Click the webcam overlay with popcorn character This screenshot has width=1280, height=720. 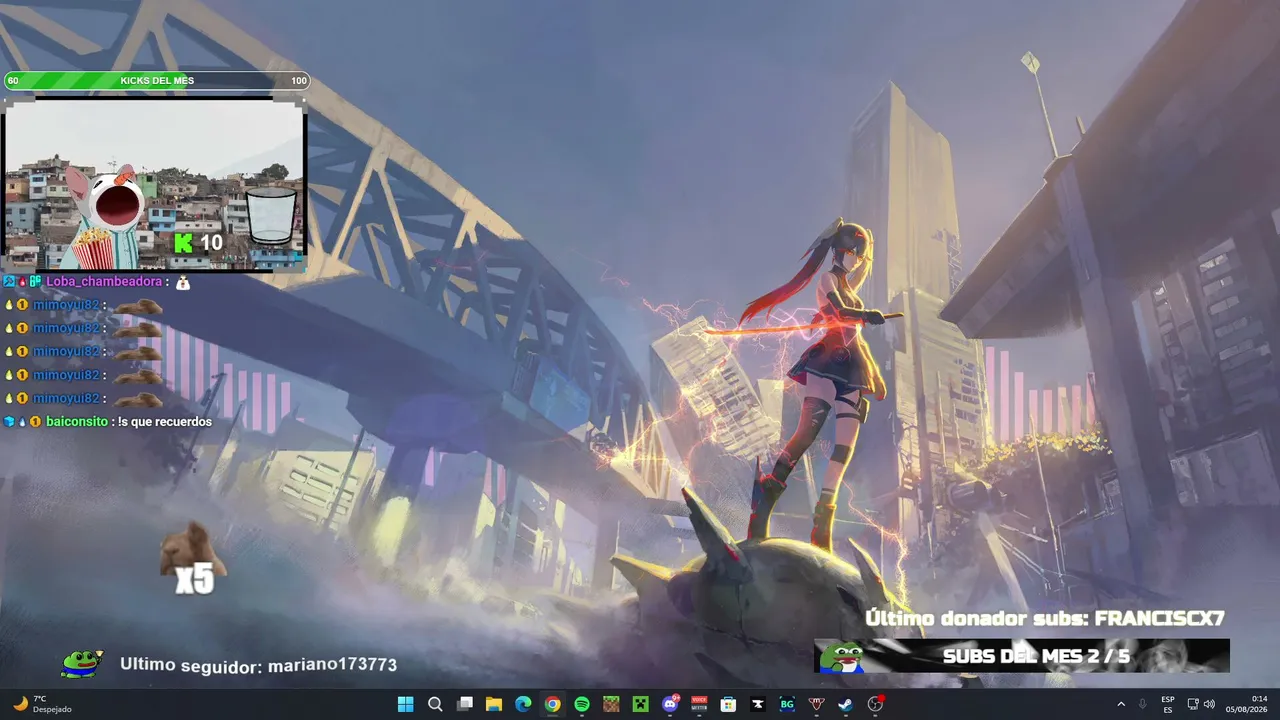point(154,184)
